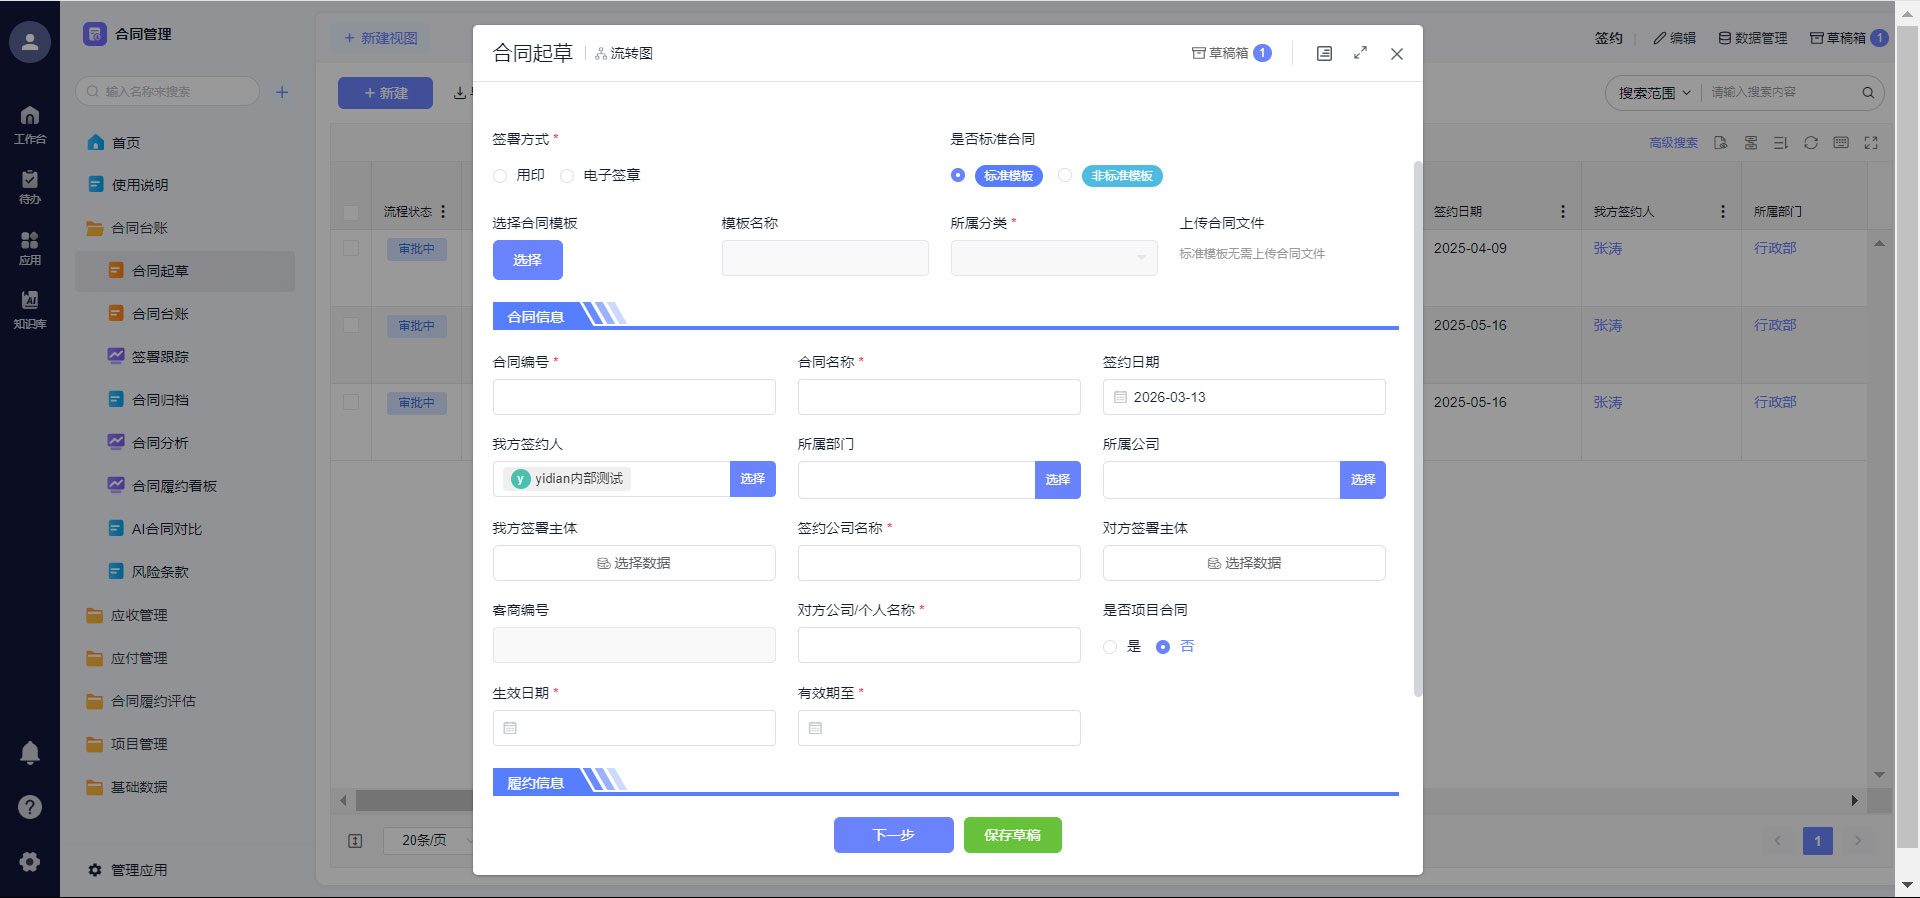1920x898 pixels.
Task: Open the 所属分类 dropdown
Action: (1053, 258)
